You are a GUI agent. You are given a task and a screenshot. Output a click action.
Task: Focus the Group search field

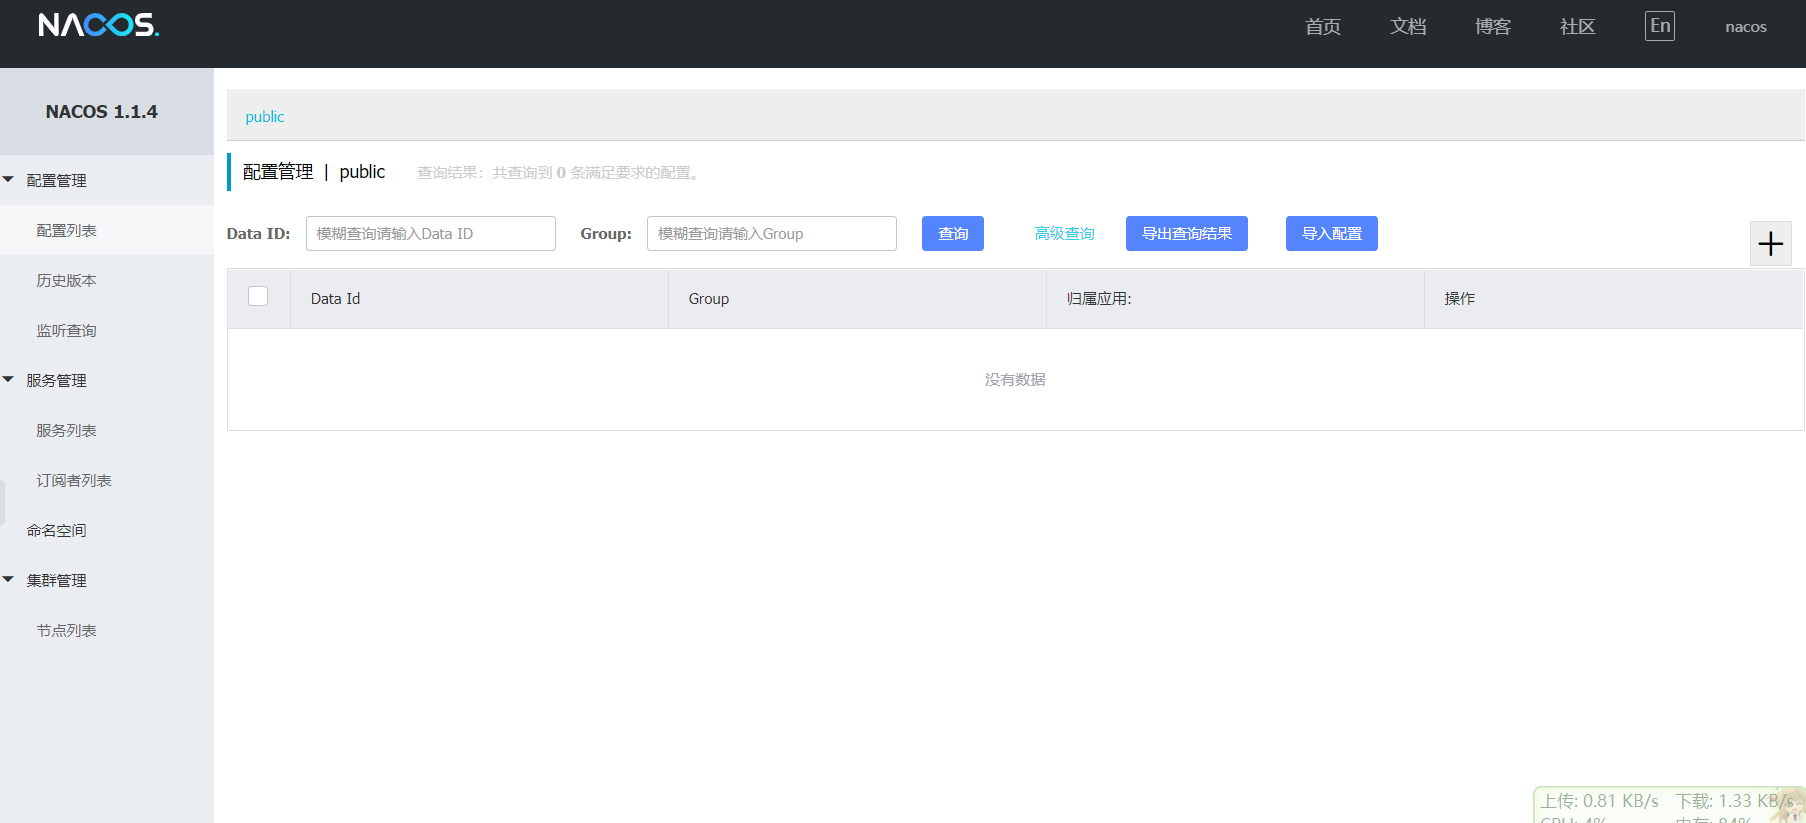coord(772,233)
